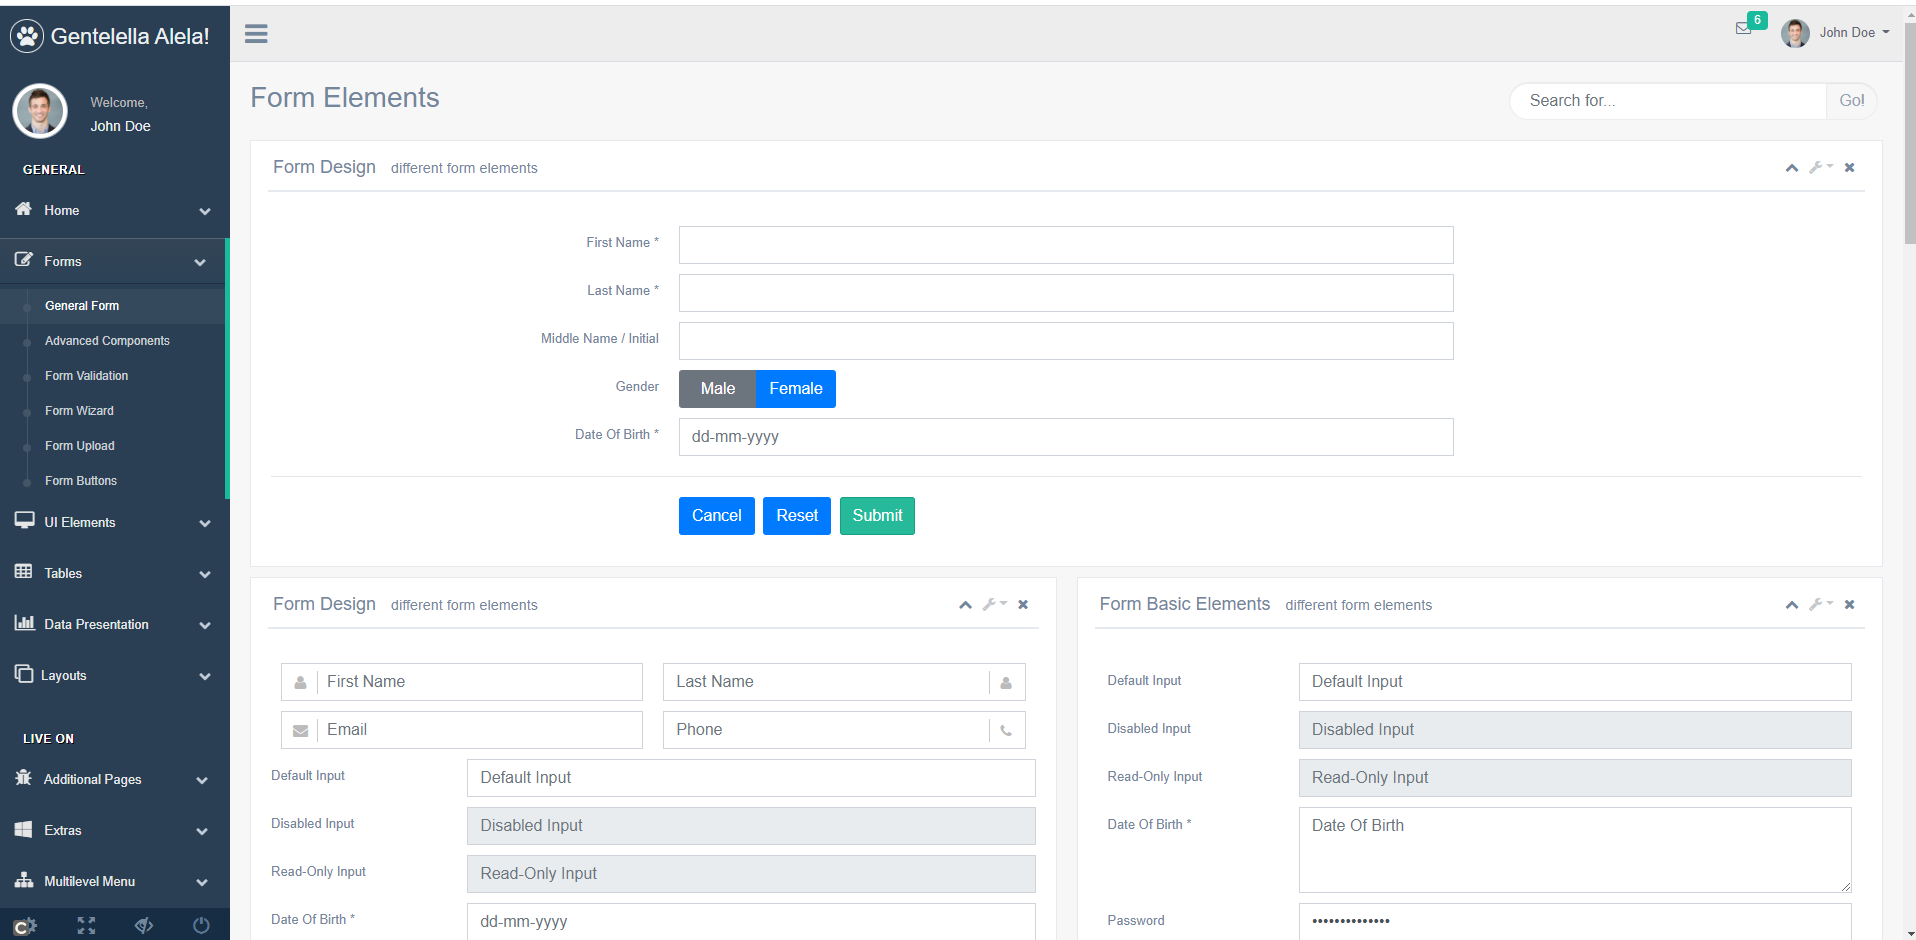This screenshot has width=1916, height=940.
Task: Expand the UI Elements sidebar menu
Action: 114,522
